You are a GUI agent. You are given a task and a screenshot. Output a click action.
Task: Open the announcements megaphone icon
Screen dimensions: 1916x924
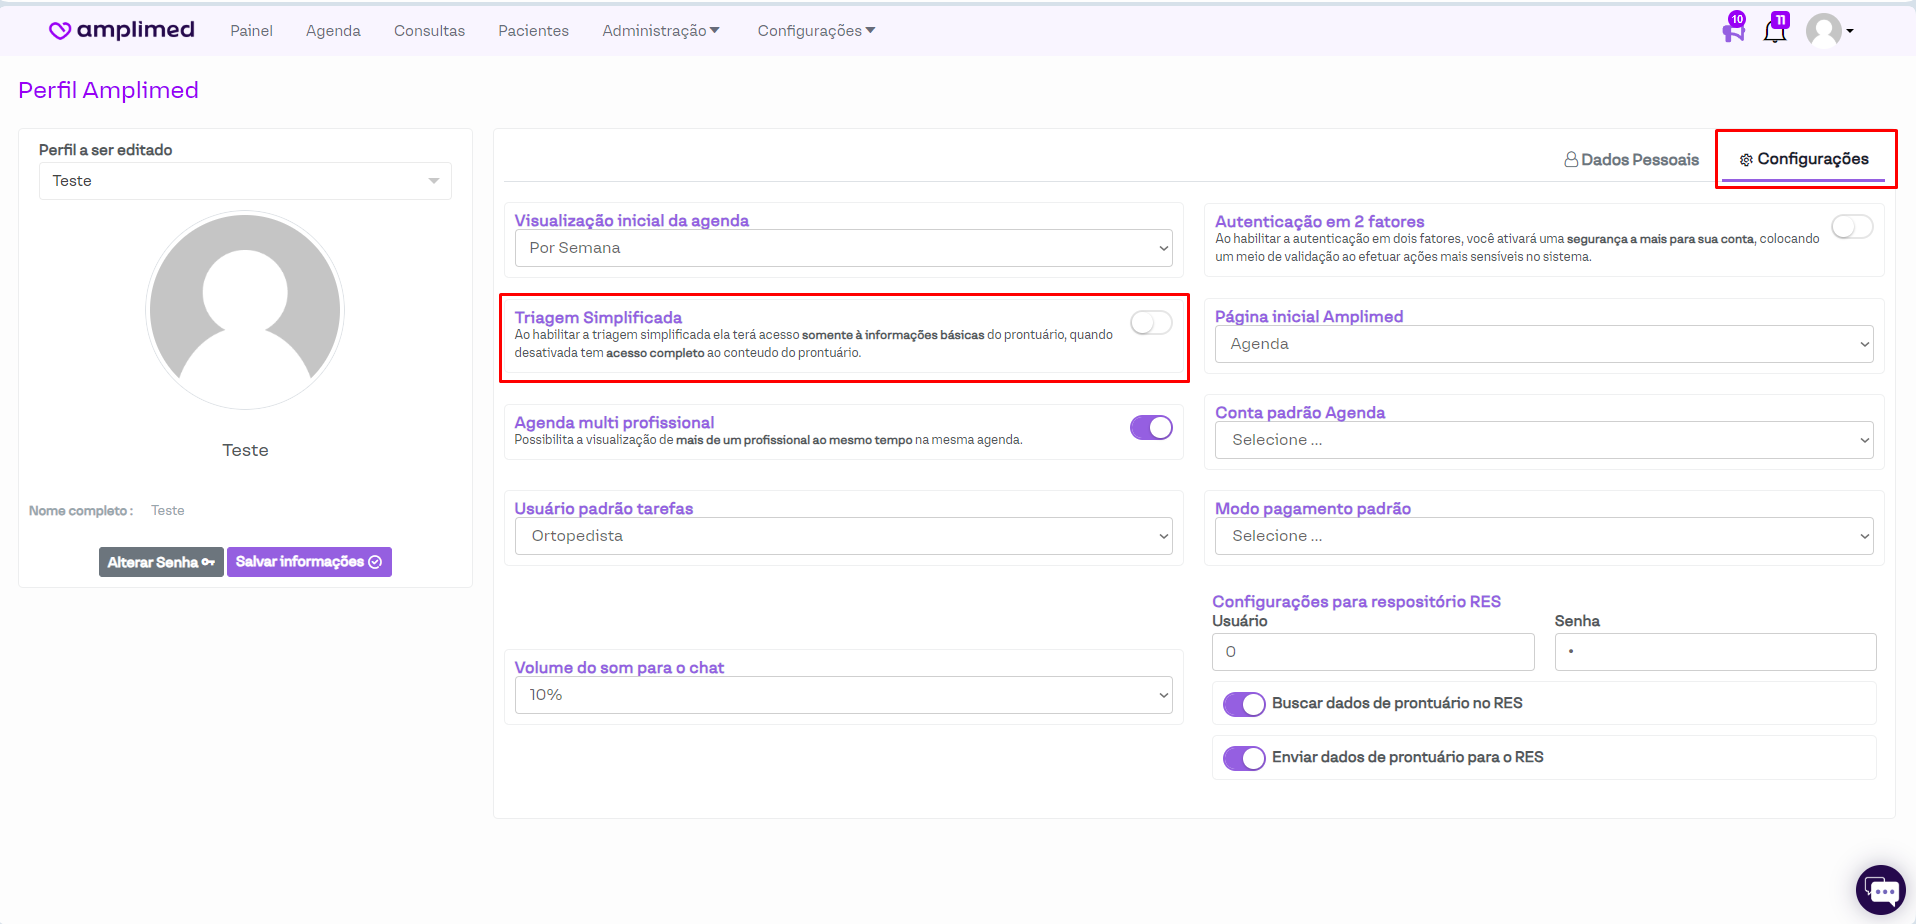1733,31
